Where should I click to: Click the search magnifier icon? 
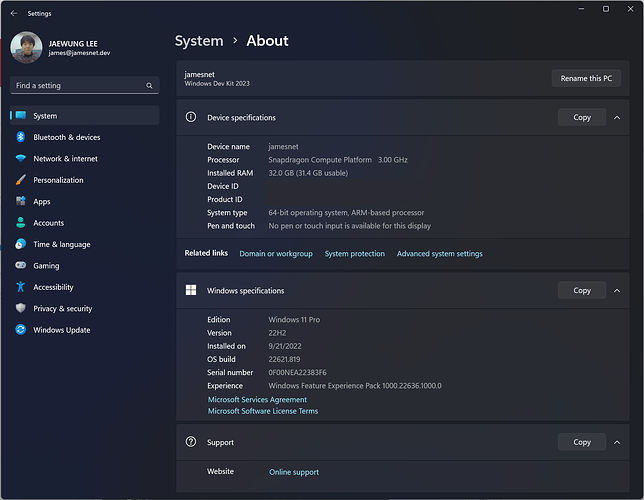pyautogui.click(x=149, y=85)
